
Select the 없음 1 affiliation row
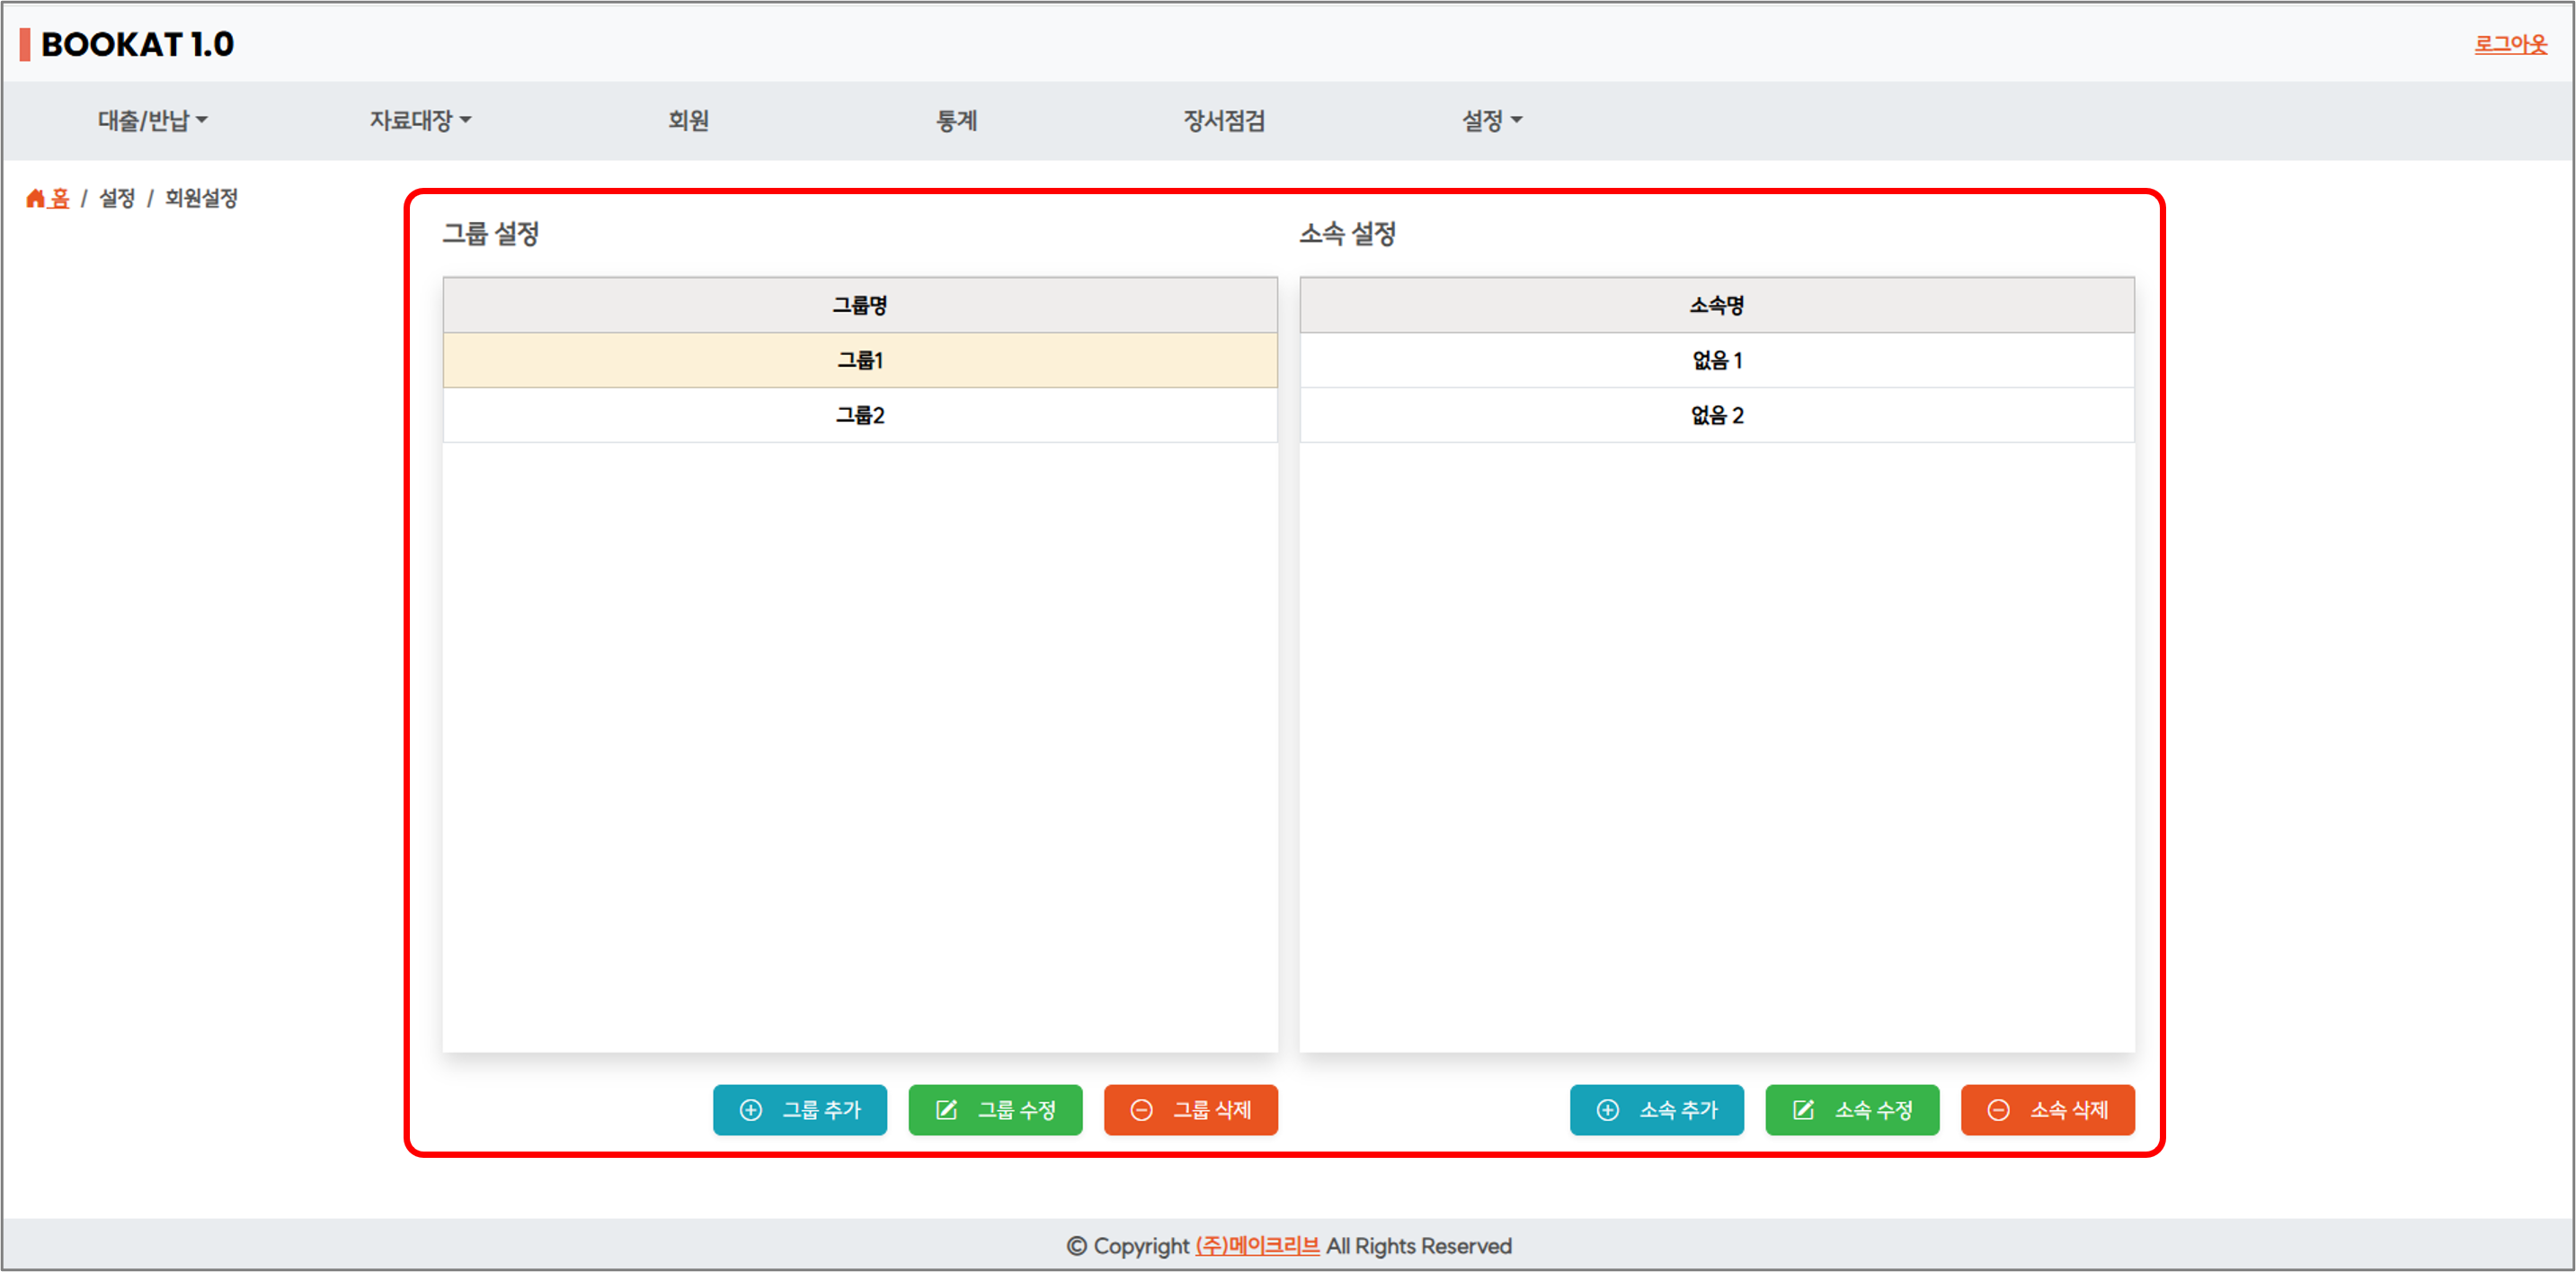point(1716,360)
